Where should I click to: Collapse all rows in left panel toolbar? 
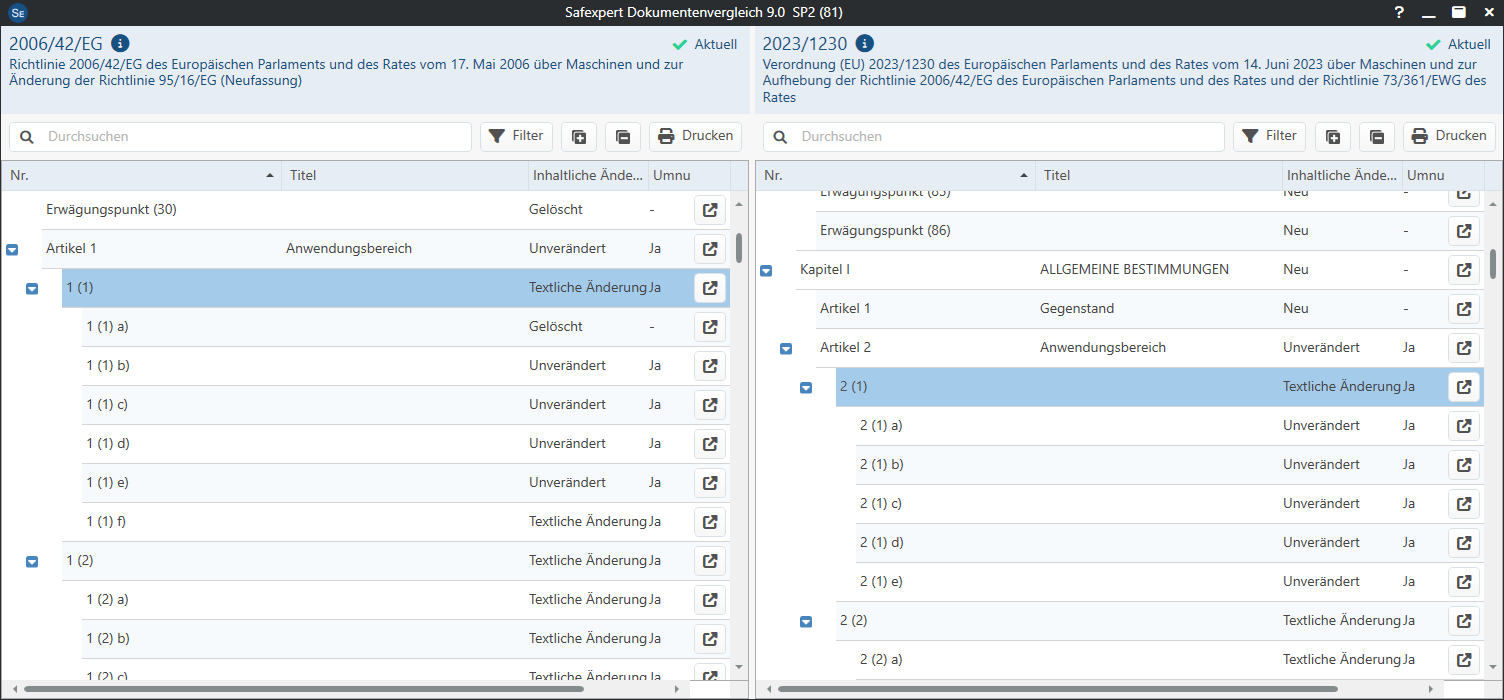(623, 137)
